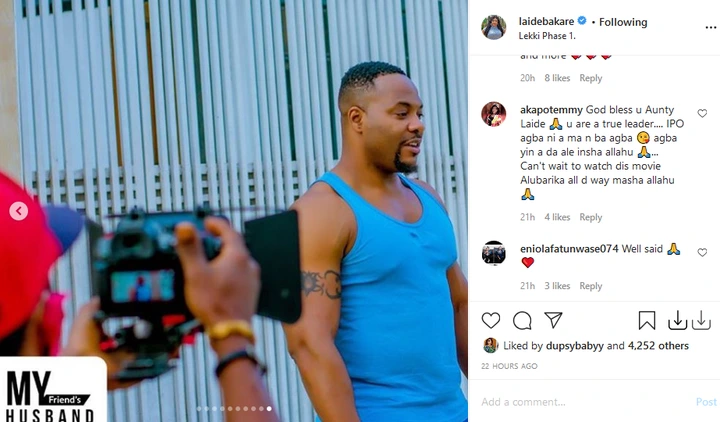Share post with paper plane icon
Image resolution: width=720 pixels, height=422 pixels.
pyautogui.click(x=553, y=320)
